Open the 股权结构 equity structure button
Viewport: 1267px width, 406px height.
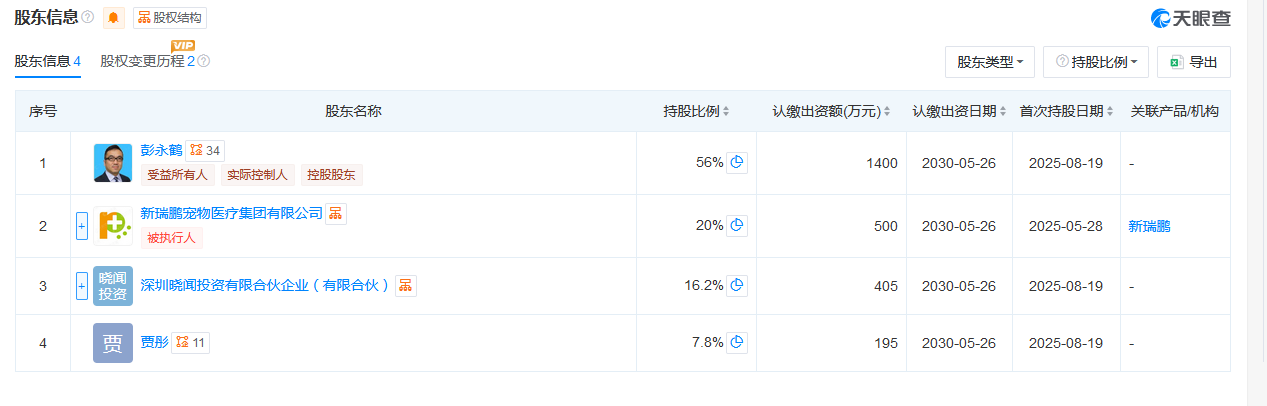pyautogui.click(x=171, y=18)
